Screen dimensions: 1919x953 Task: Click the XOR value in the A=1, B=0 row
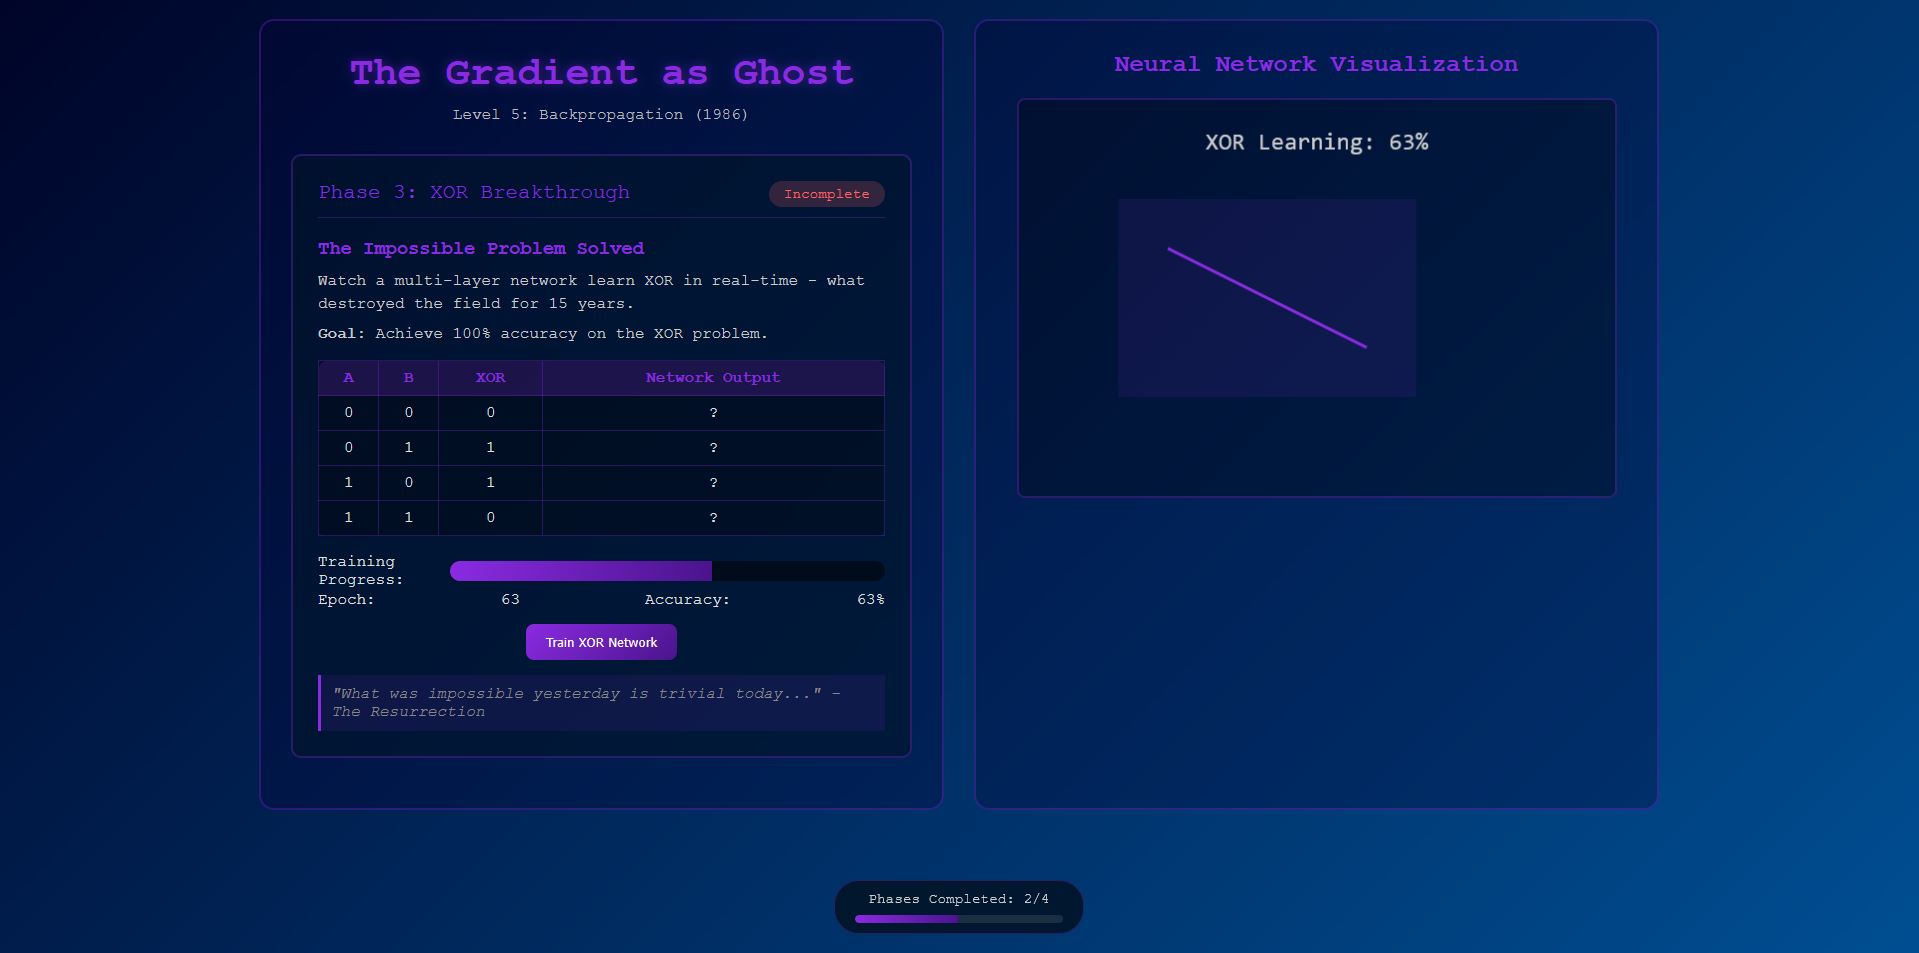coord(490,483)
